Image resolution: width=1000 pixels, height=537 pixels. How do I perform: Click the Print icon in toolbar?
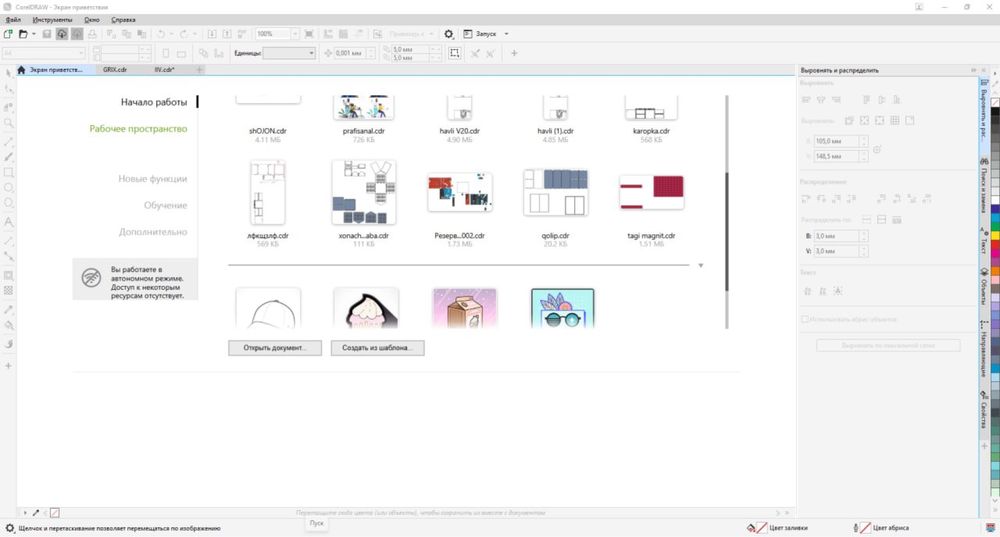click(x=92, y=34)
